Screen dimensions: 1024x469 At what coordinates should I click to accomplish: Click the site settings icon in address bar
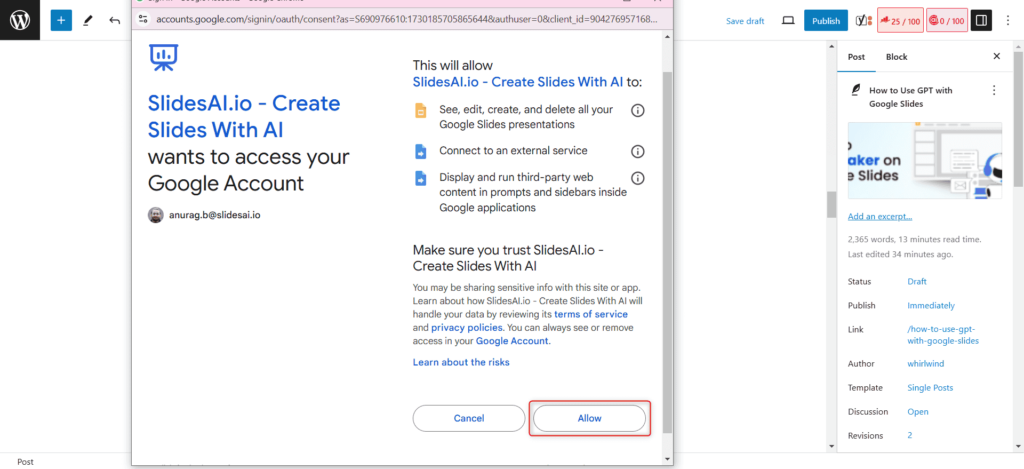143,18
